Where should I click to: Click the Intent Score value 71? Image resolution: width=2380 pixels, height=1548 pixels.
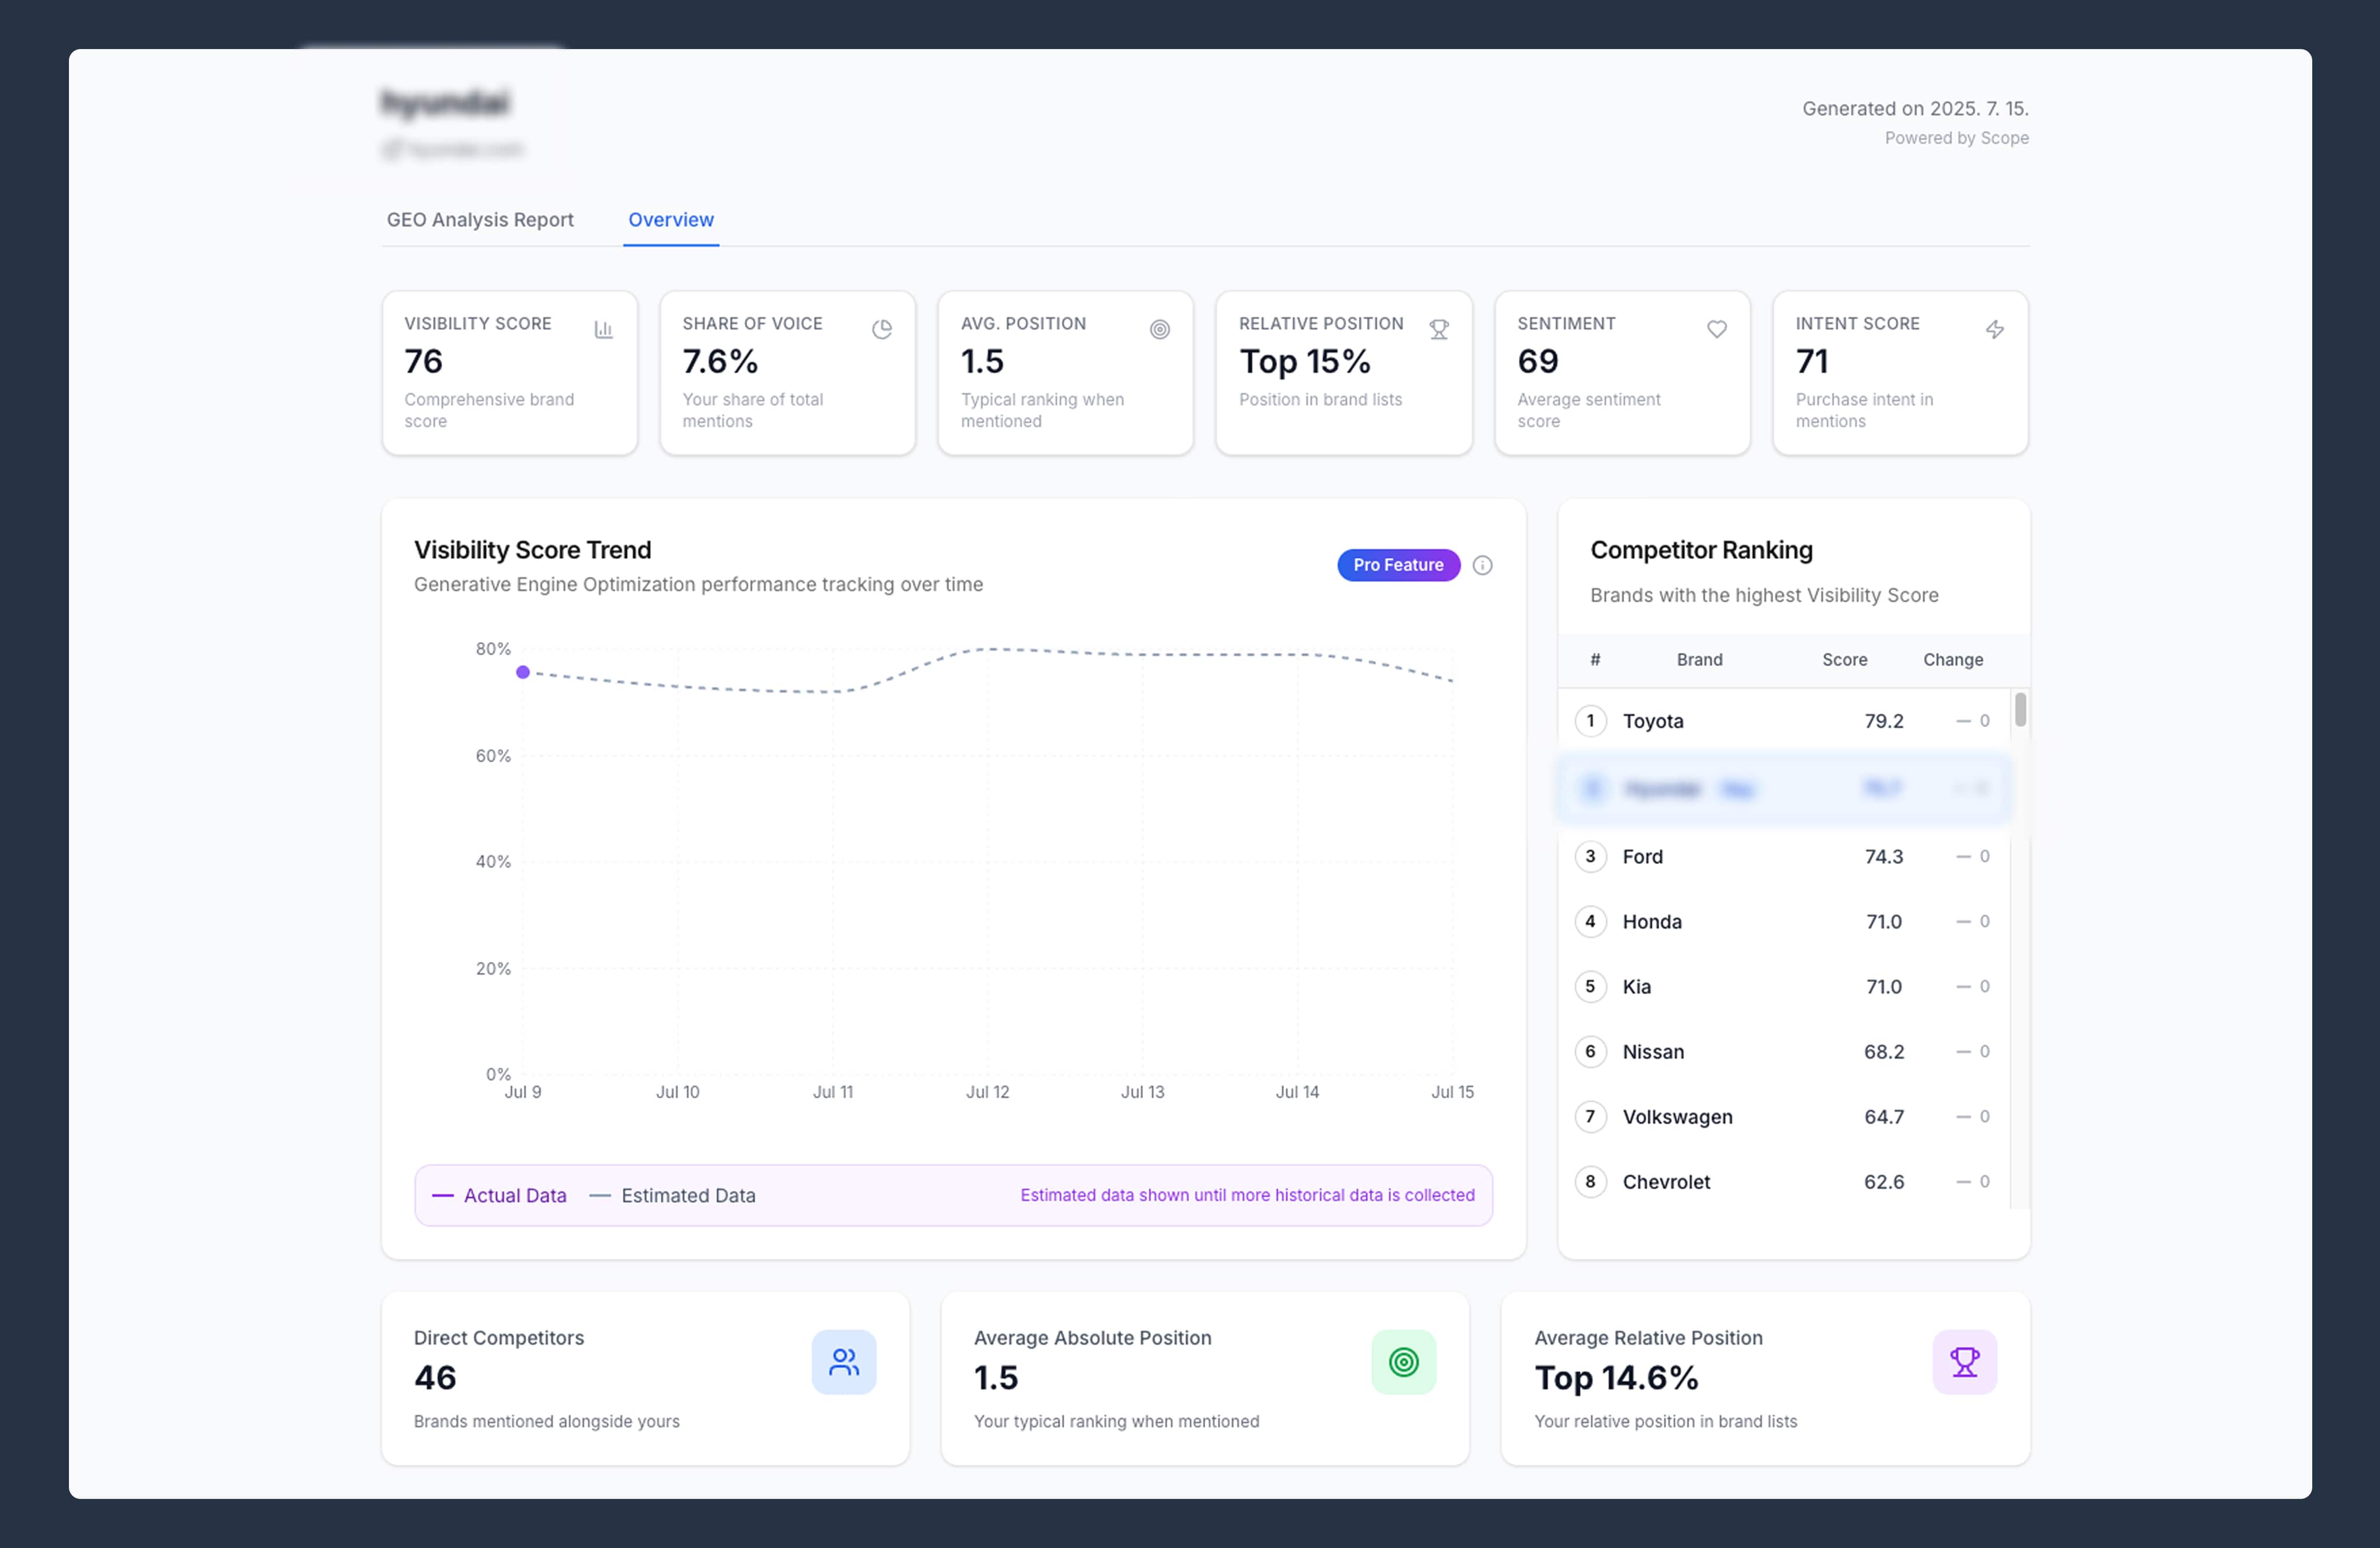pos(1811,361)
